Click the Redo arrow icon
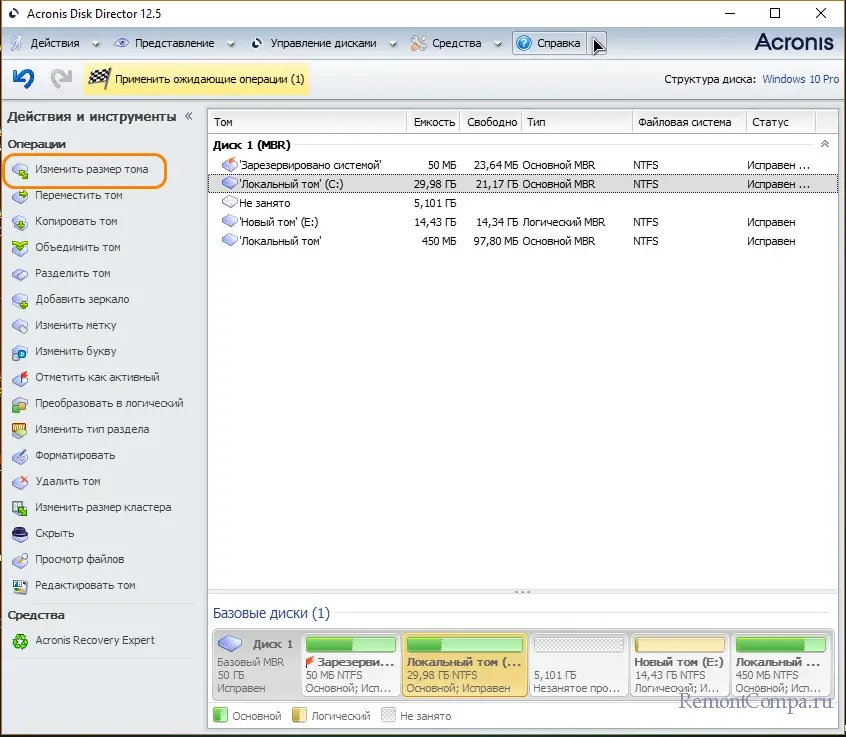846x737 pixels. tap(62, 79)
